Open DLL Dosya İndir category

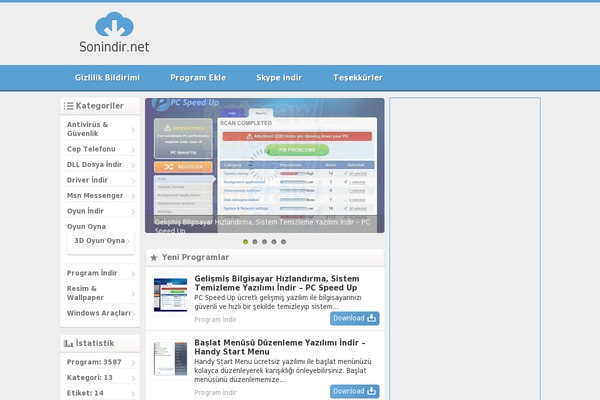tap(95, 165)
